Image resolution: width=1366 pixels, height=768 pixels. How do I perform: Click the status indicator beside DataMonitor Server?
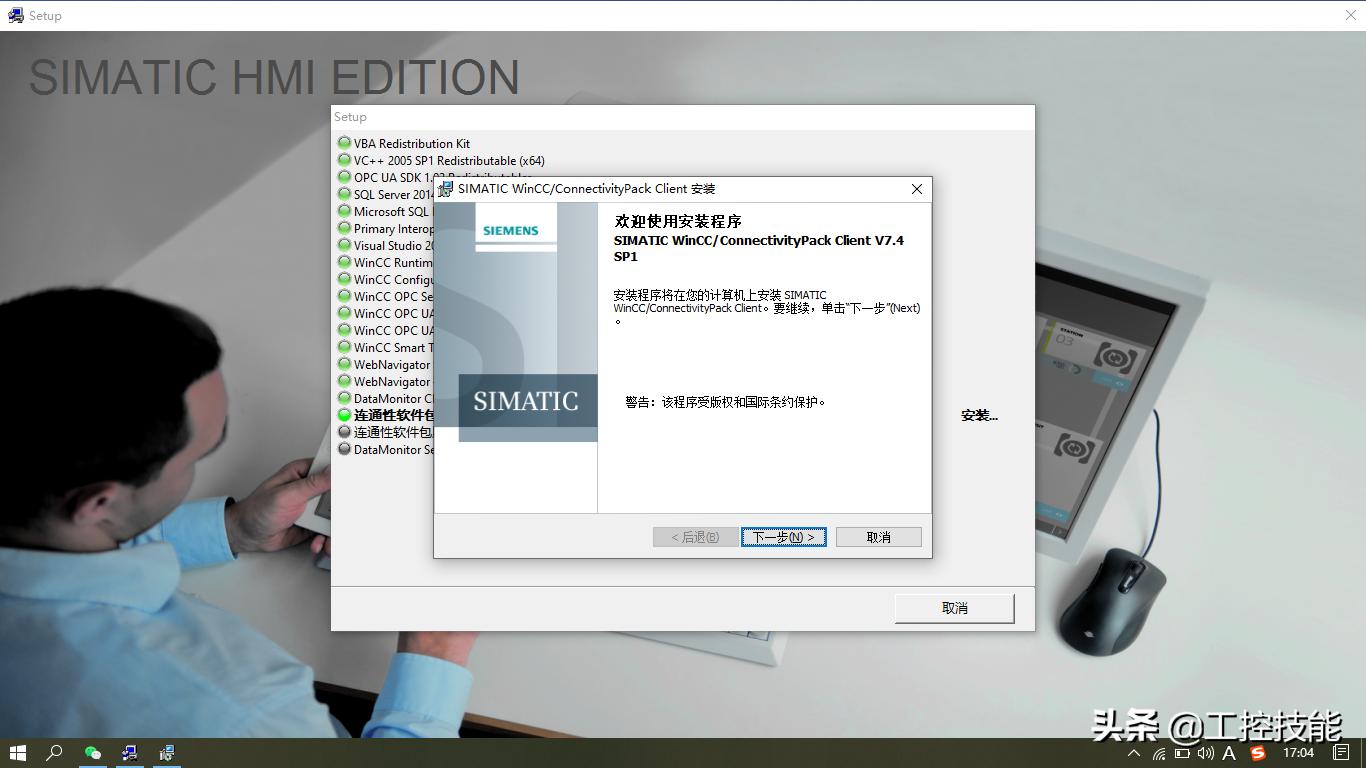(343, 449)
